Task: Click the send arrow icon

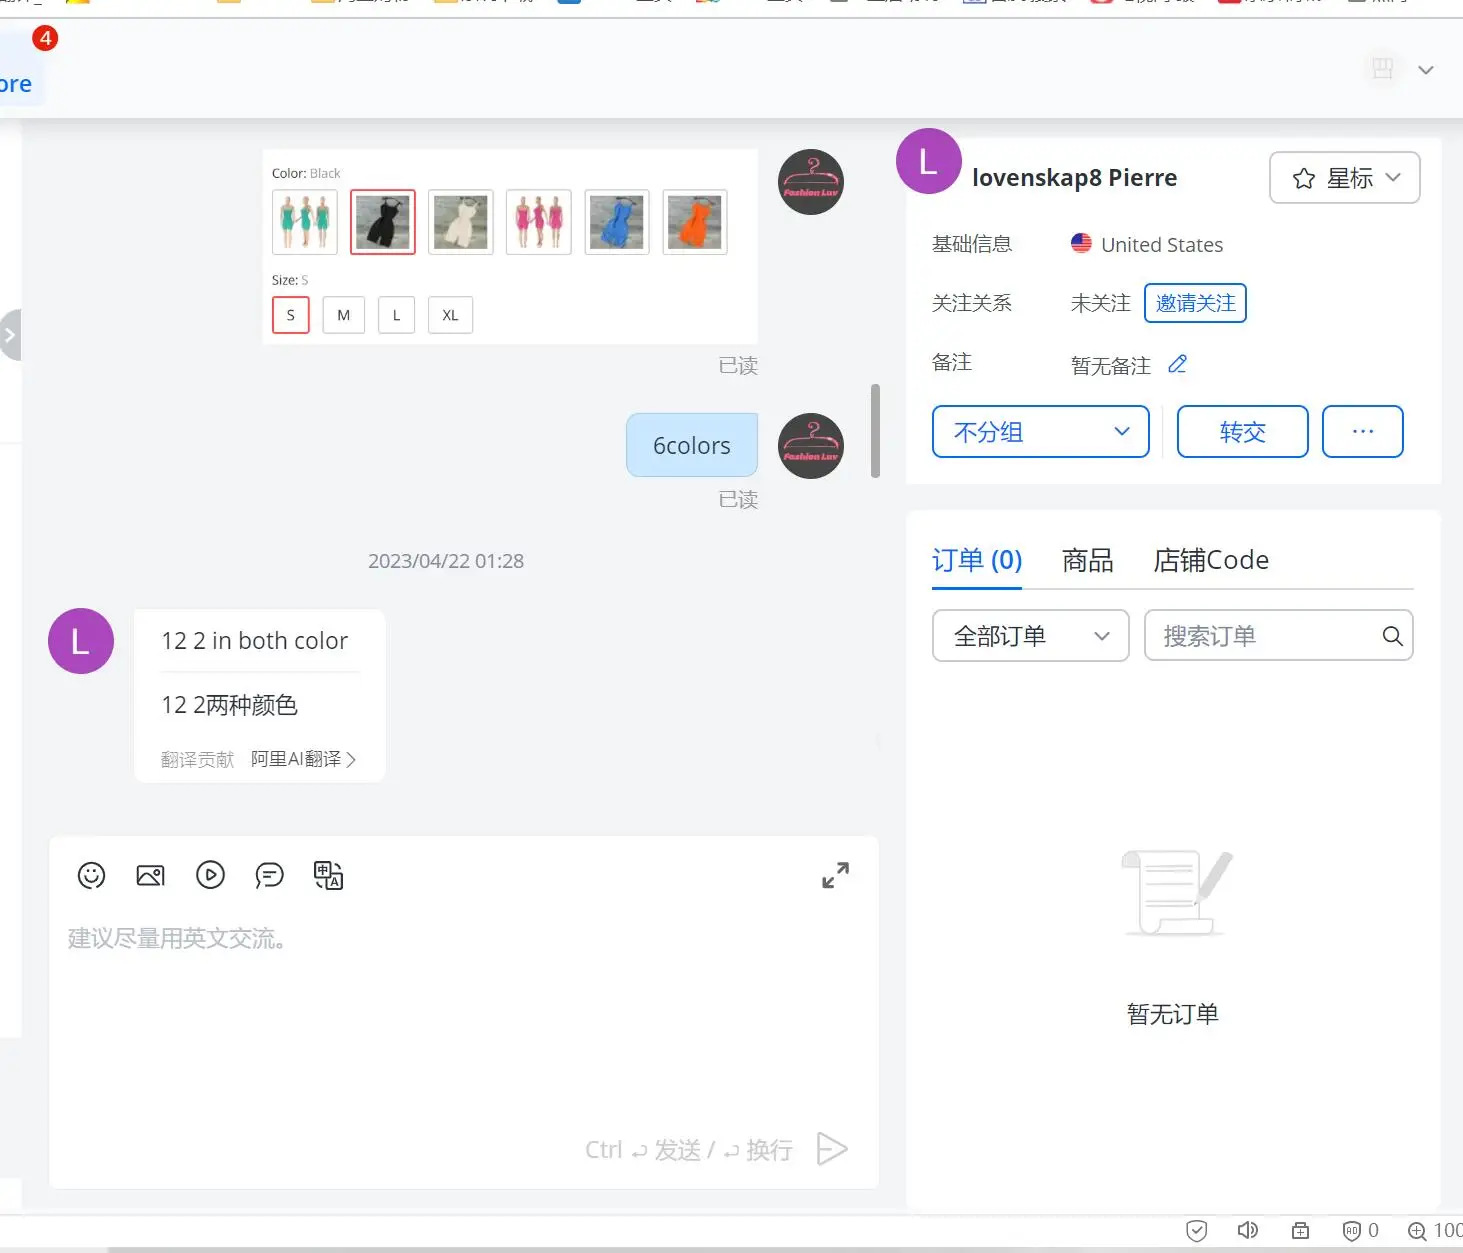Action: point(832,1149)
